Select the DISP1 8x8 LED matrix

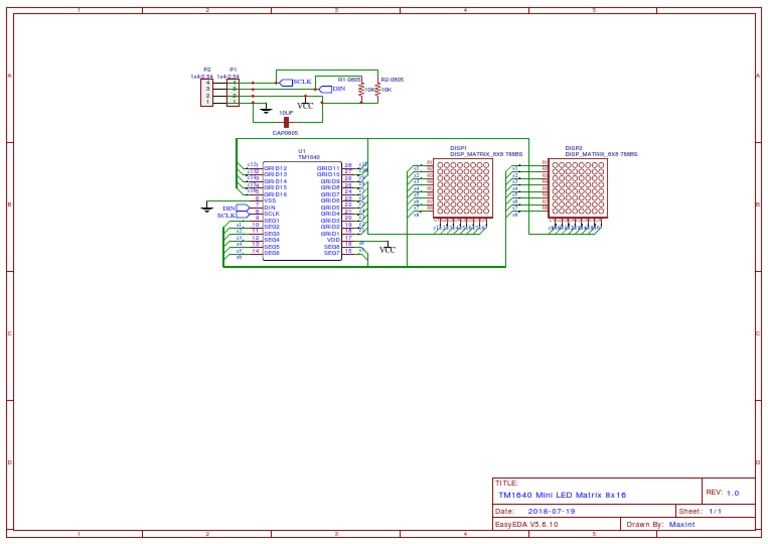[x=463, y=188]
